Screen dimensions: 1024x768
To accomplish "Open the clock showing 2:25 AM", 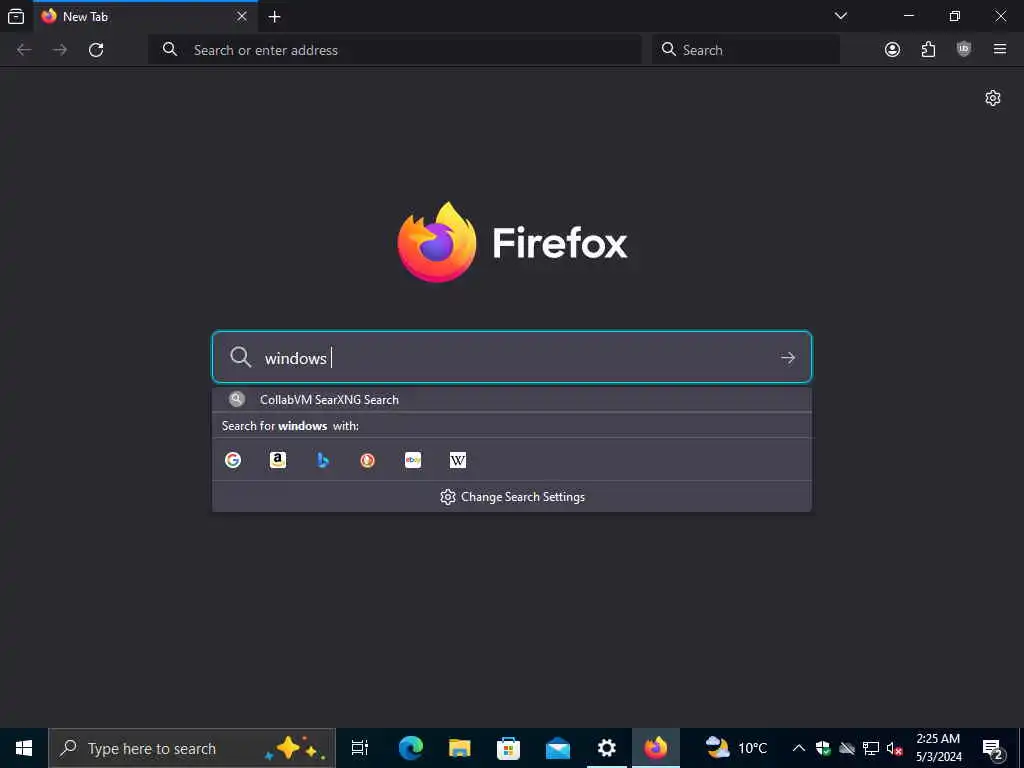I will tap(938, 748).
